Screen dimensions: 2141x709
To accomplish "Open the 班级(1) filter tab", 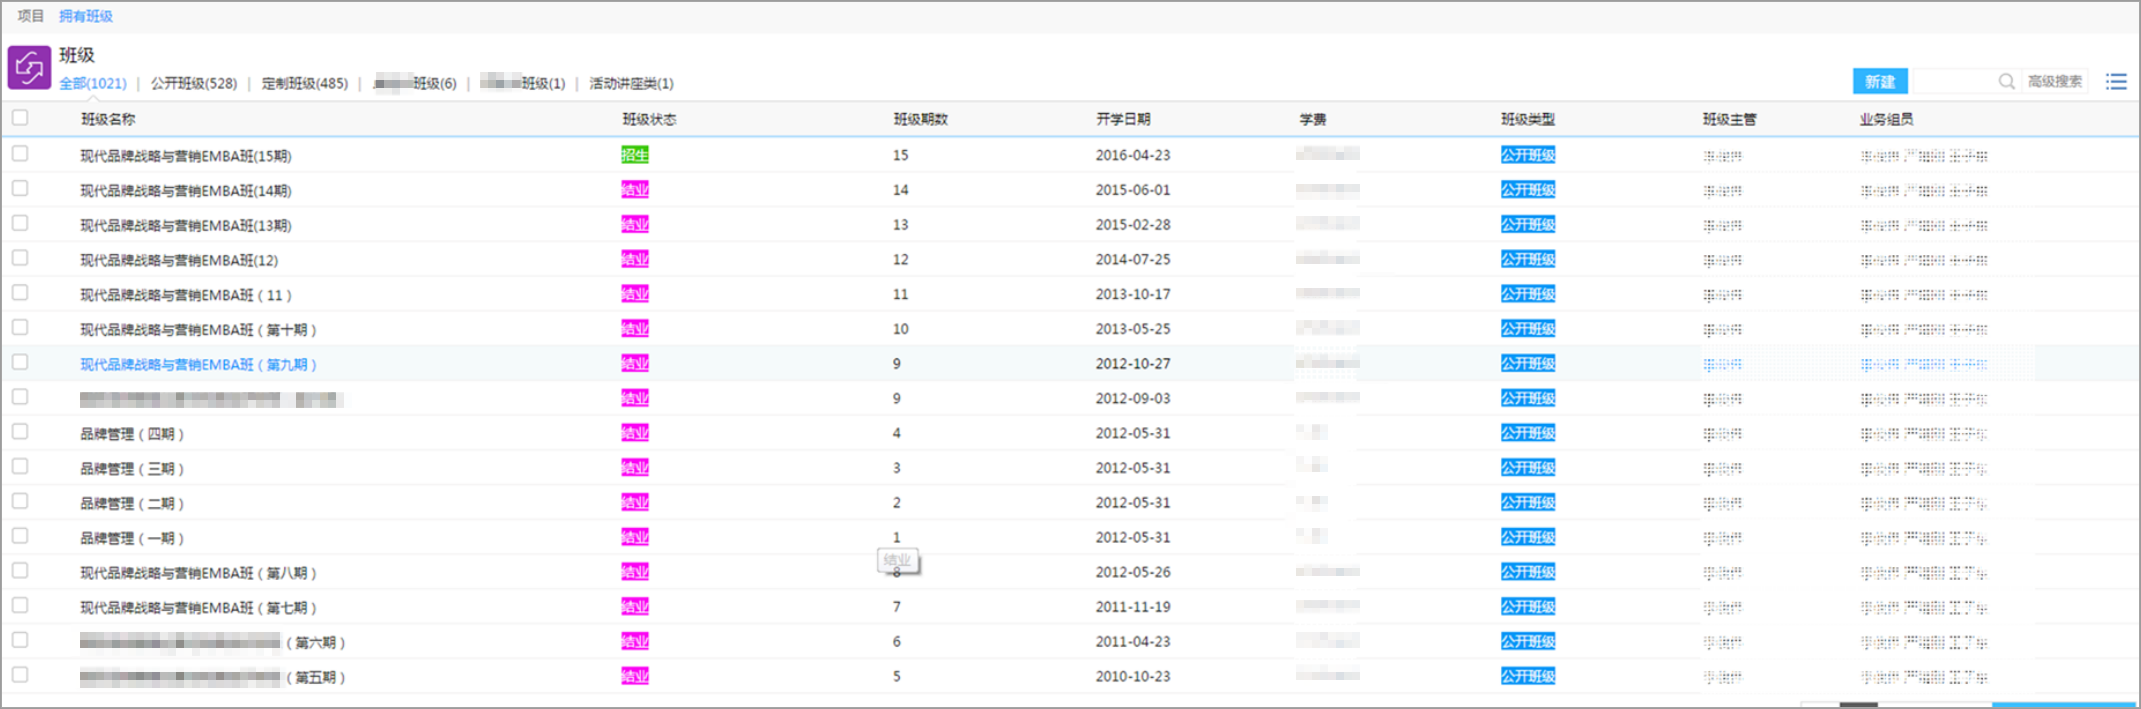I will click(x=523, y=84).
